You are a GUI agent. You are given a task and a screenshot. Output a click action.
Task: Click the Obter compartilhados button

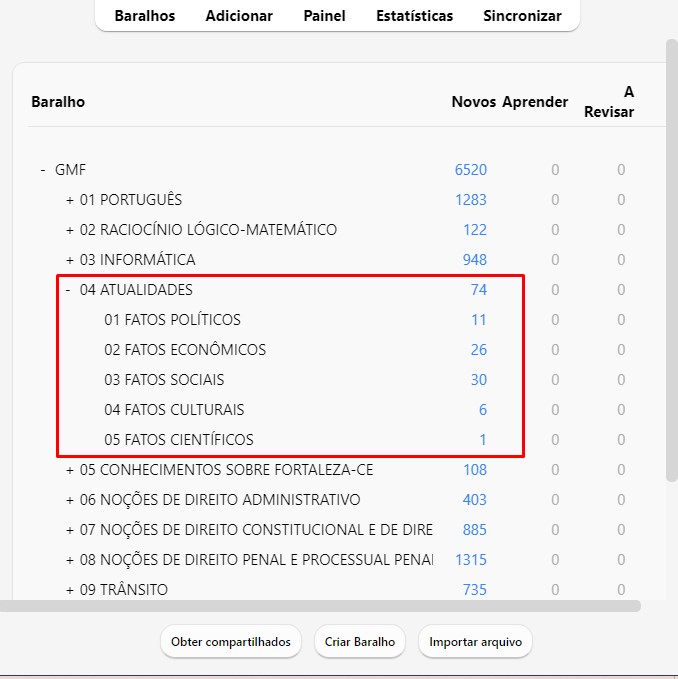point(231,642)
